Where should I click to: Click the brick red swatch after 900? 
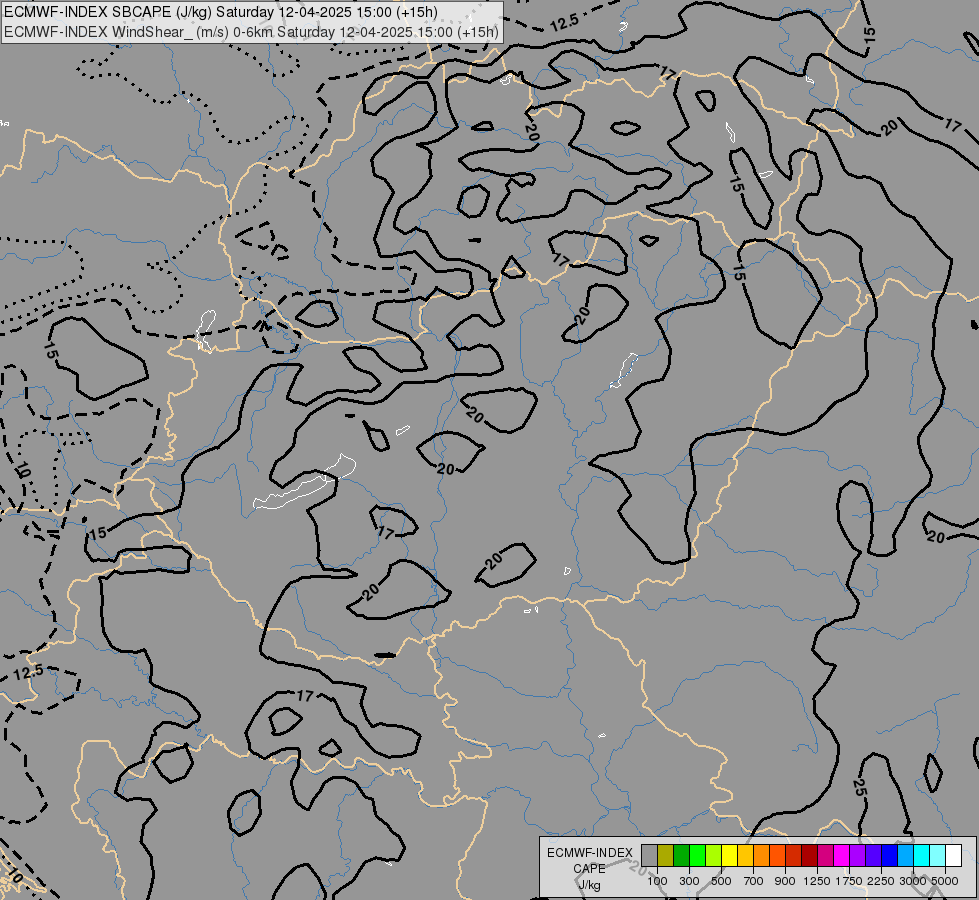pos(794,856)
